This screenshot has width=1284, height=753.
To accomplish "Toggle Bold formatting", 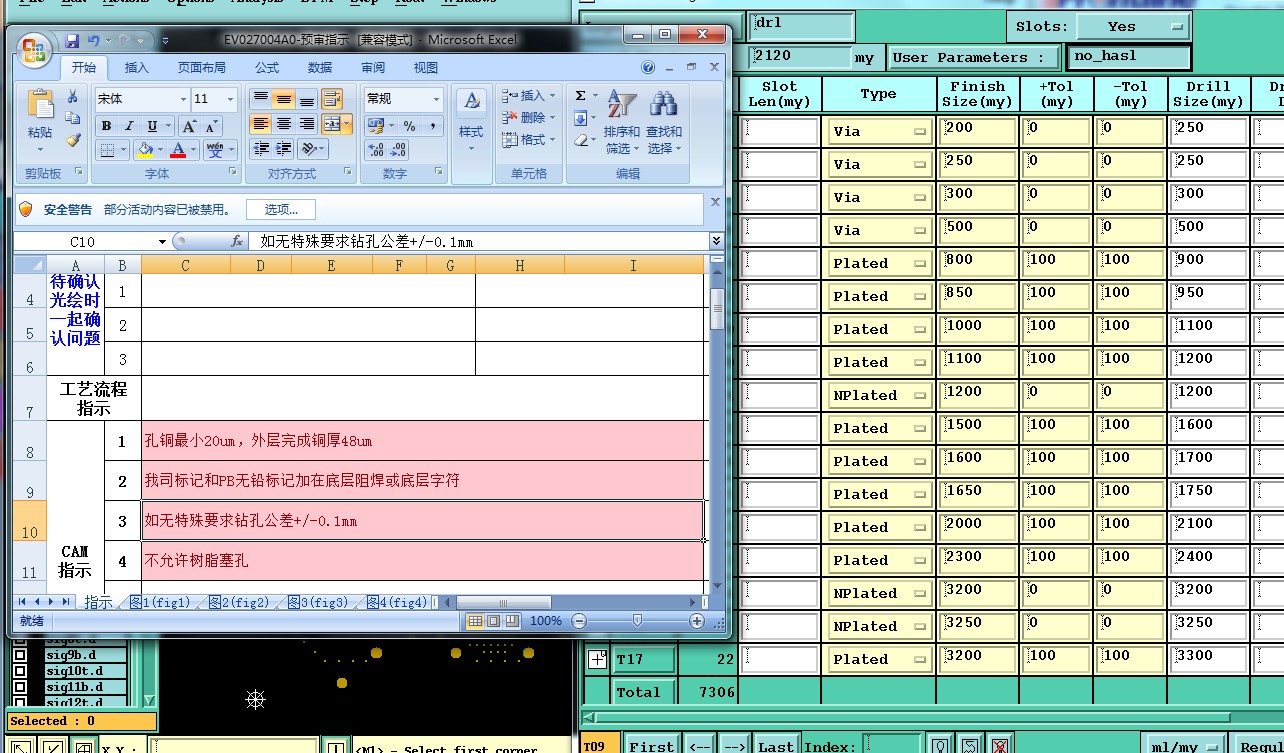I will point(106,126).
